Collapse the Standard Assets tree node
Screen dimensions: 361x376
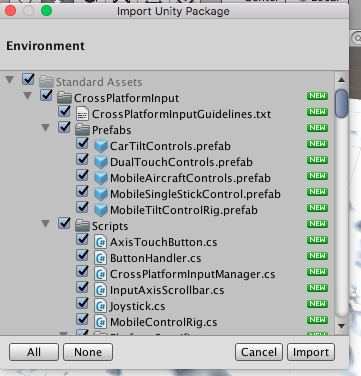pyautogui.click(x=10, y=80)
